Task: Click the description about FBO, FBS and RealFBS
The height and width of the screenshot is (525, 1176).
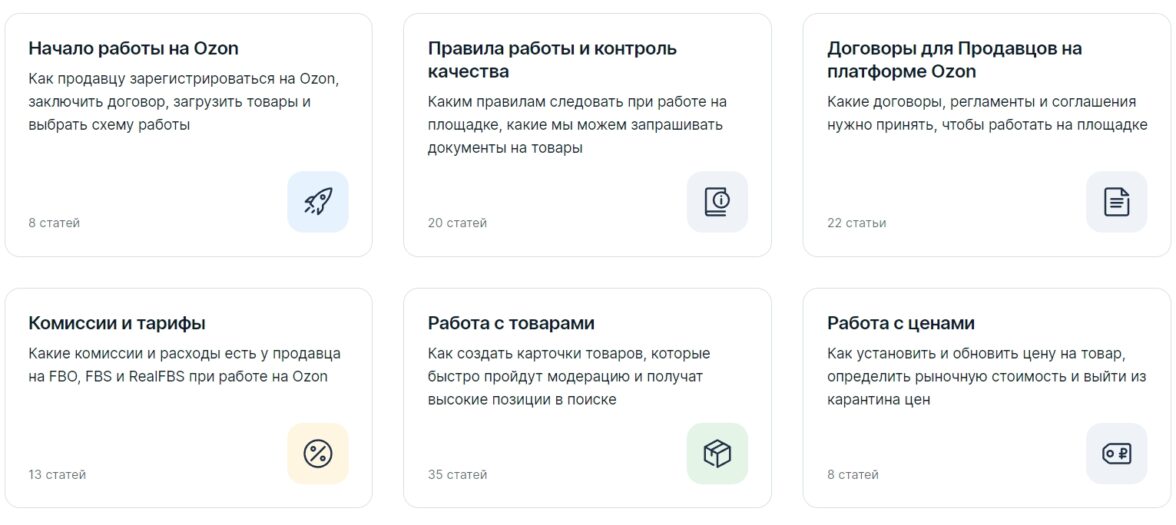Action: 184,365
